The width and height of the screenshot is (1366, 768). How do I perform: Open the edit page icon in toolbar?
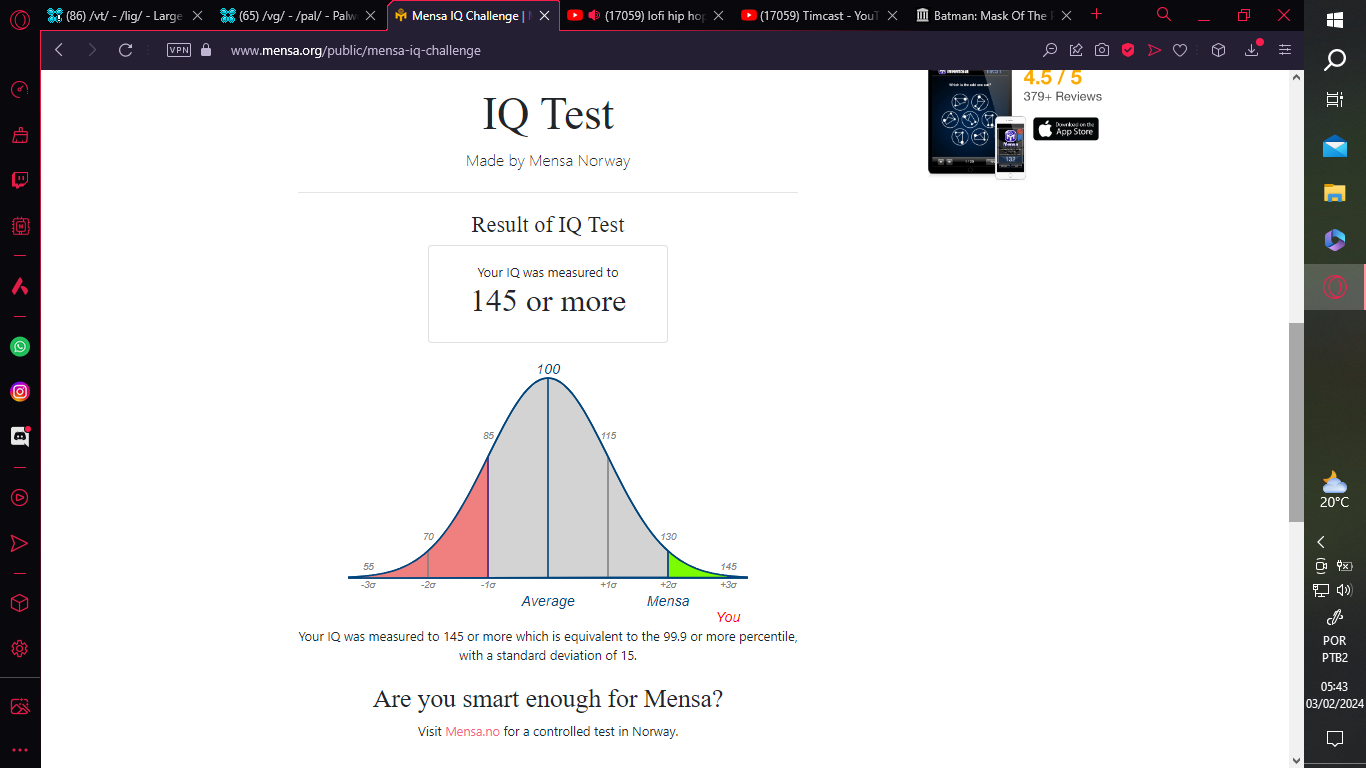point(1076,50)
